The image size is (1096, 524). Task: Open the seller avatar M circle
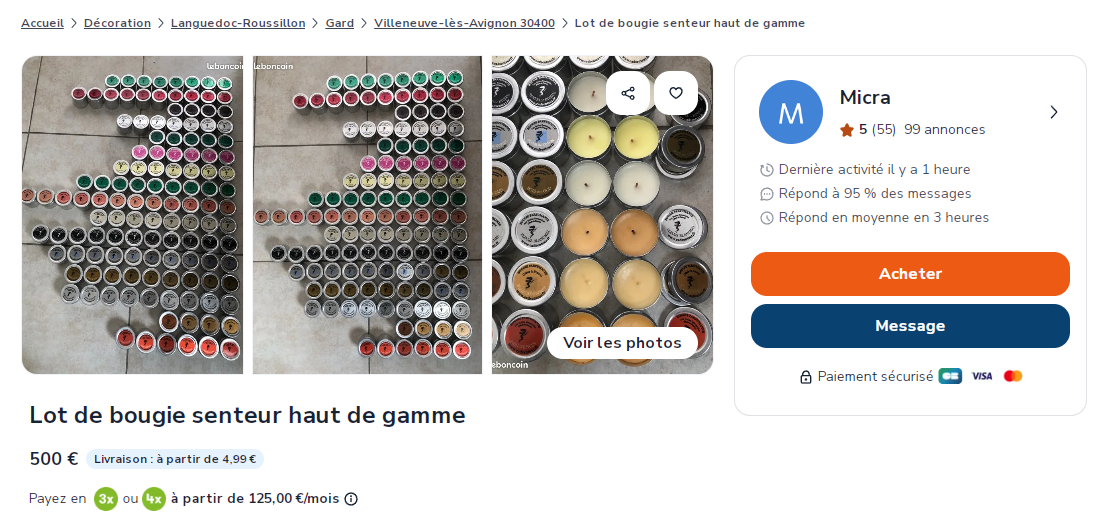791,112
